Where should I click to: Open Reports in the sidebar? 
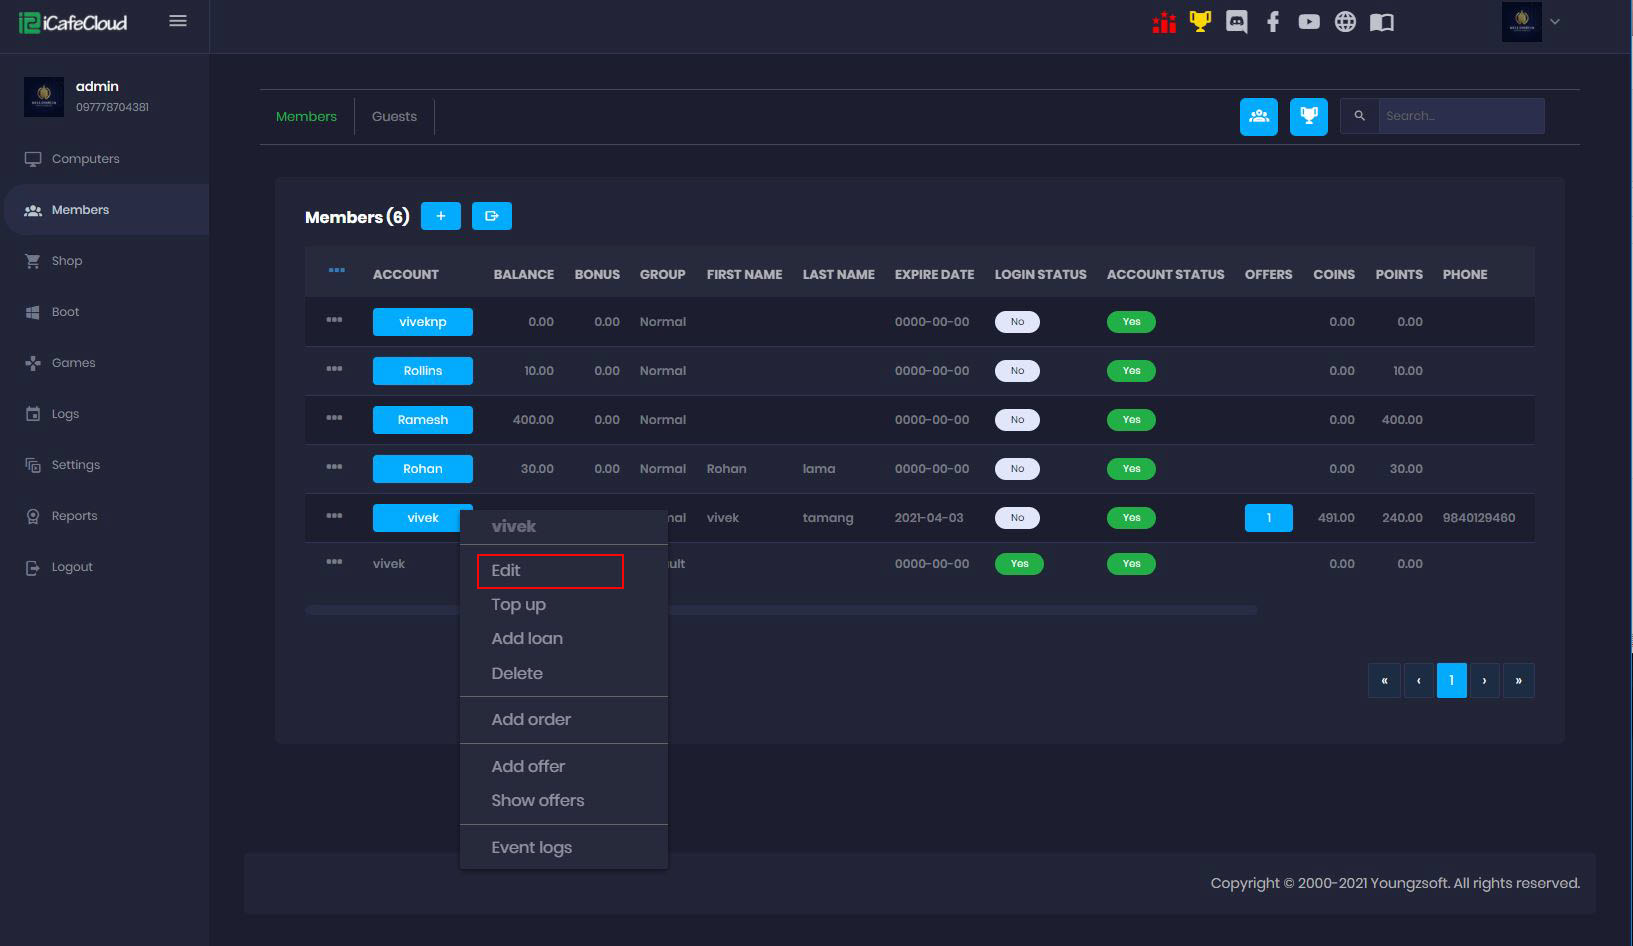coord(74,516)
